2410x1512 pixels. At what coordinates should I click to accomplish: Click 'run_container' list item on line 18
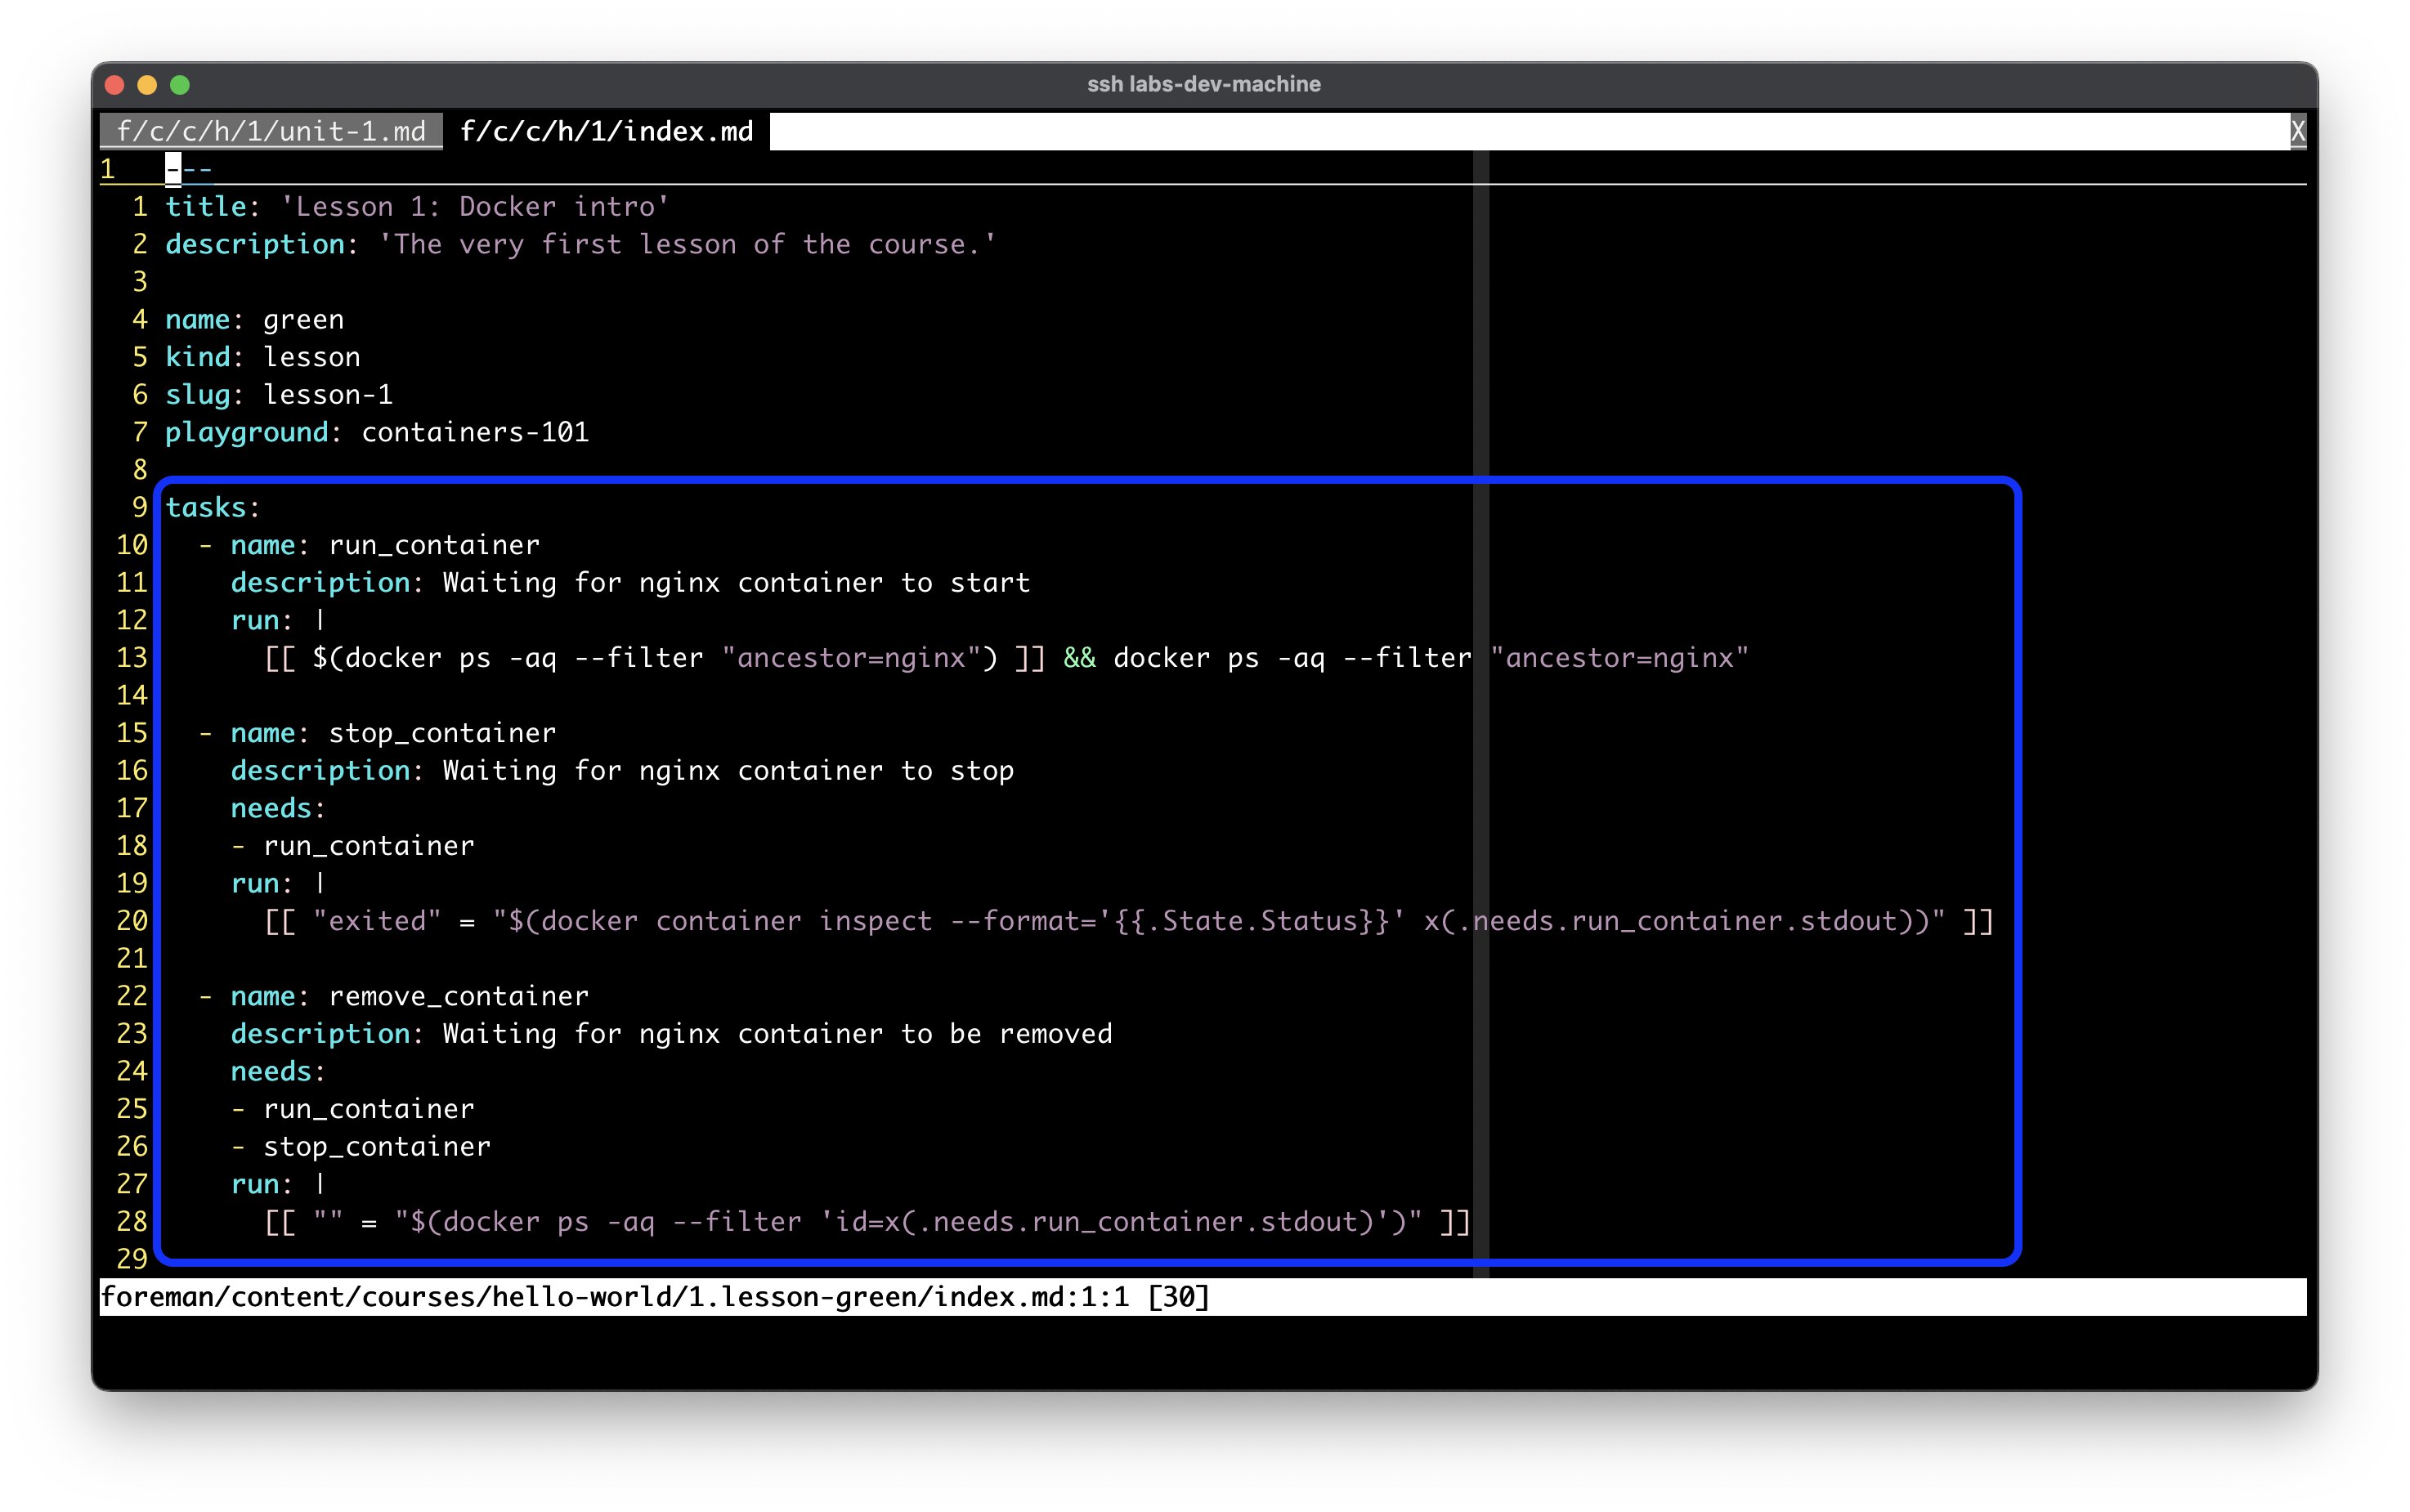[369, 846]
